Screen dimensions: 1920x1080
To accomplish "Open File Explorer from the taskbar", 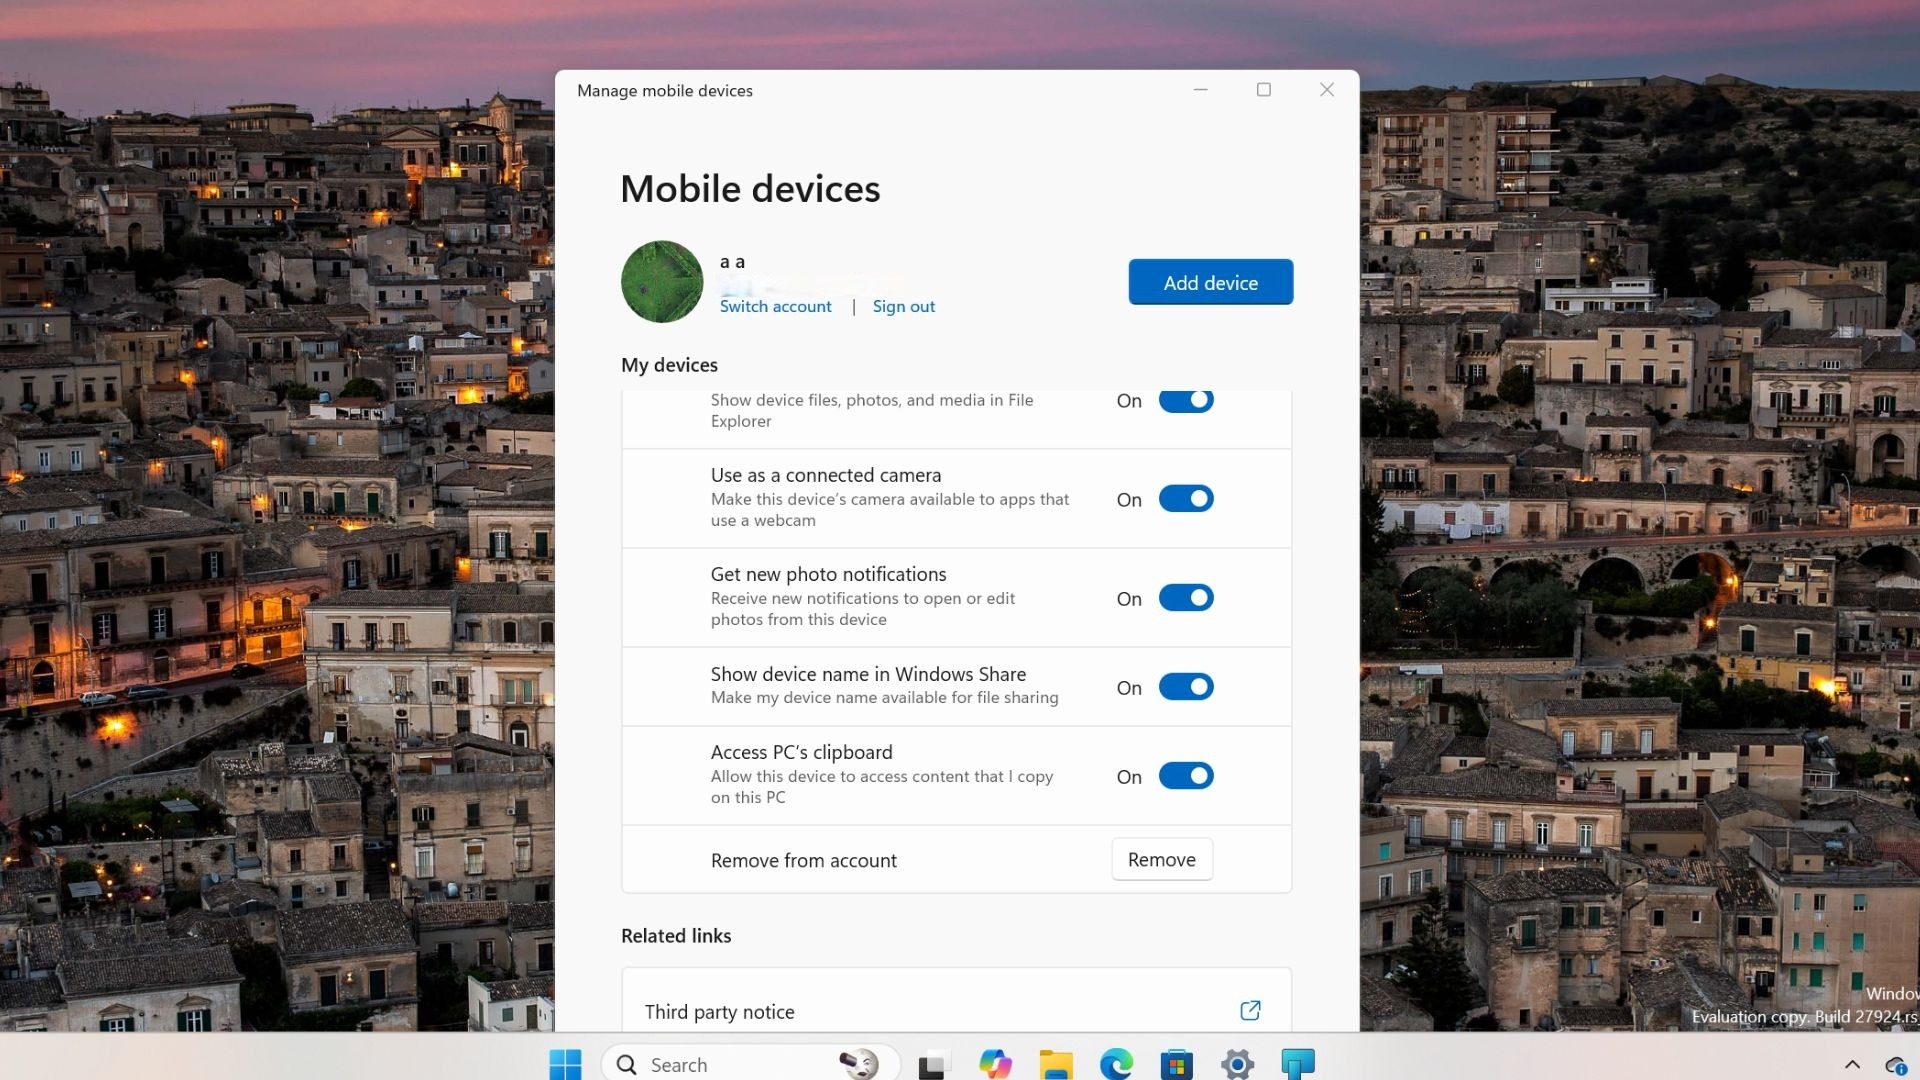I will pyautogui.click(x=1056, y=1063).
